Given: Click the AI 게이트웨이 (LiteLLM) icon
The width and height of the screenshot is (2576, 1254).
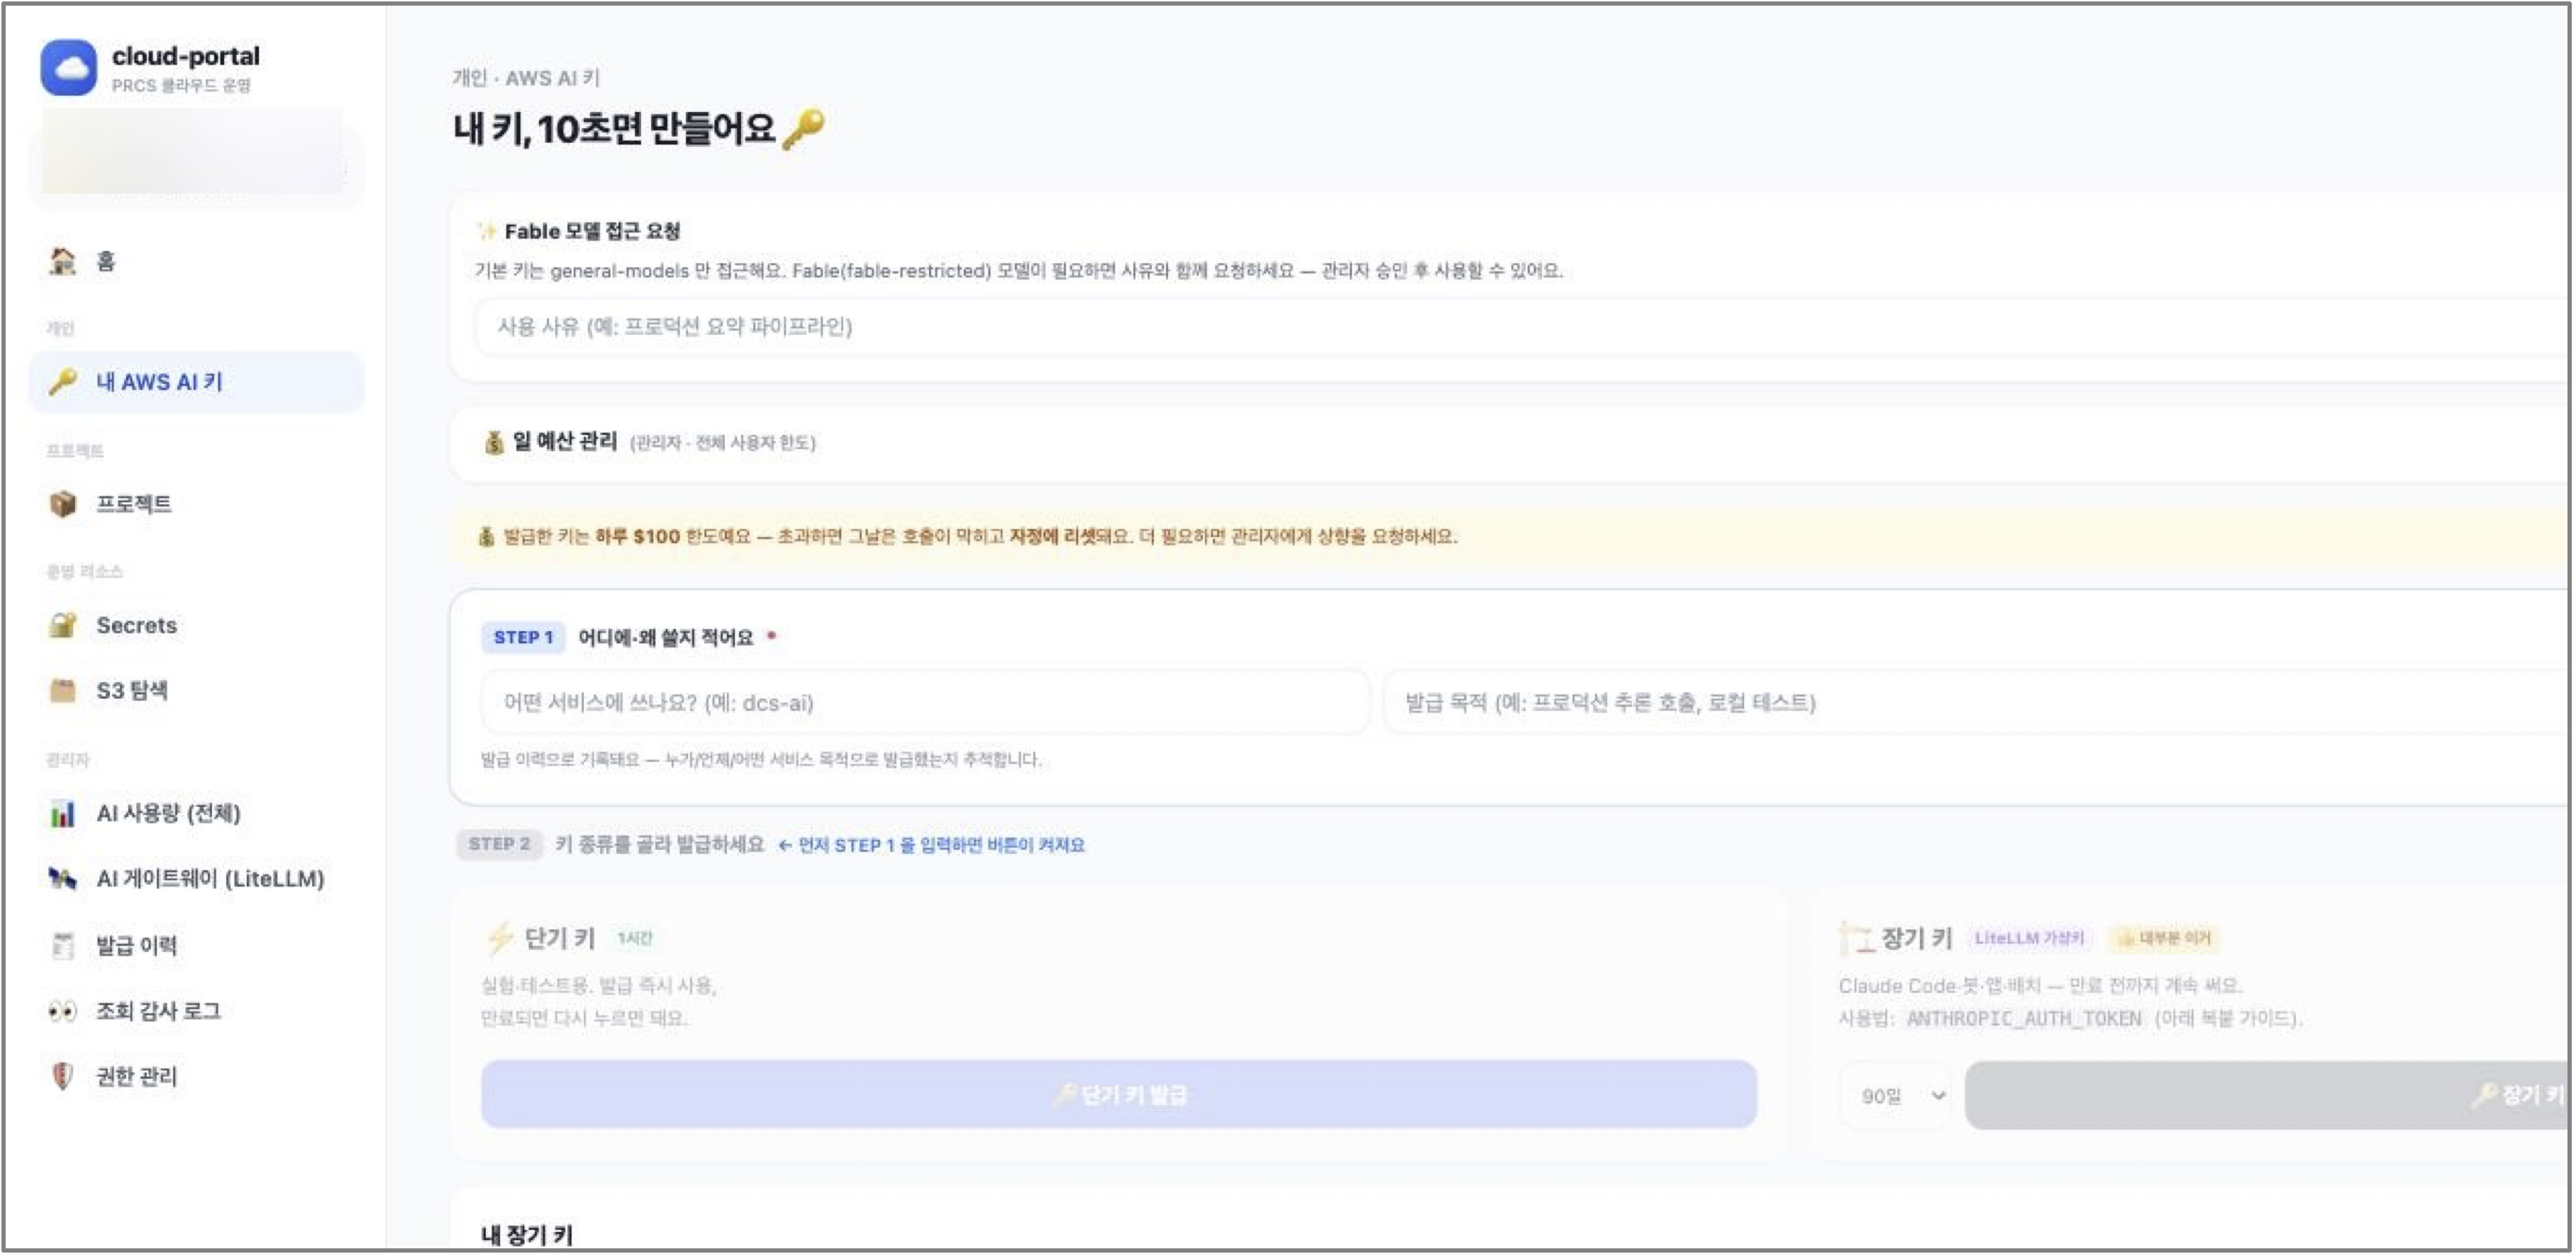Looking at the screenshot, I should tap(62, 879).
